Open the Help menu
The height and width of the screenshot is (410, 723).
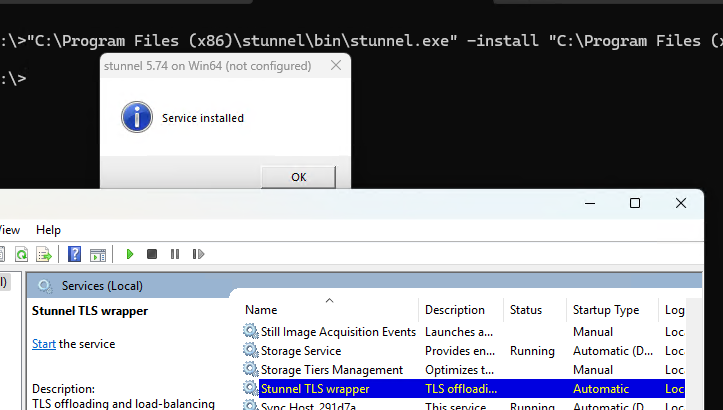48,229
